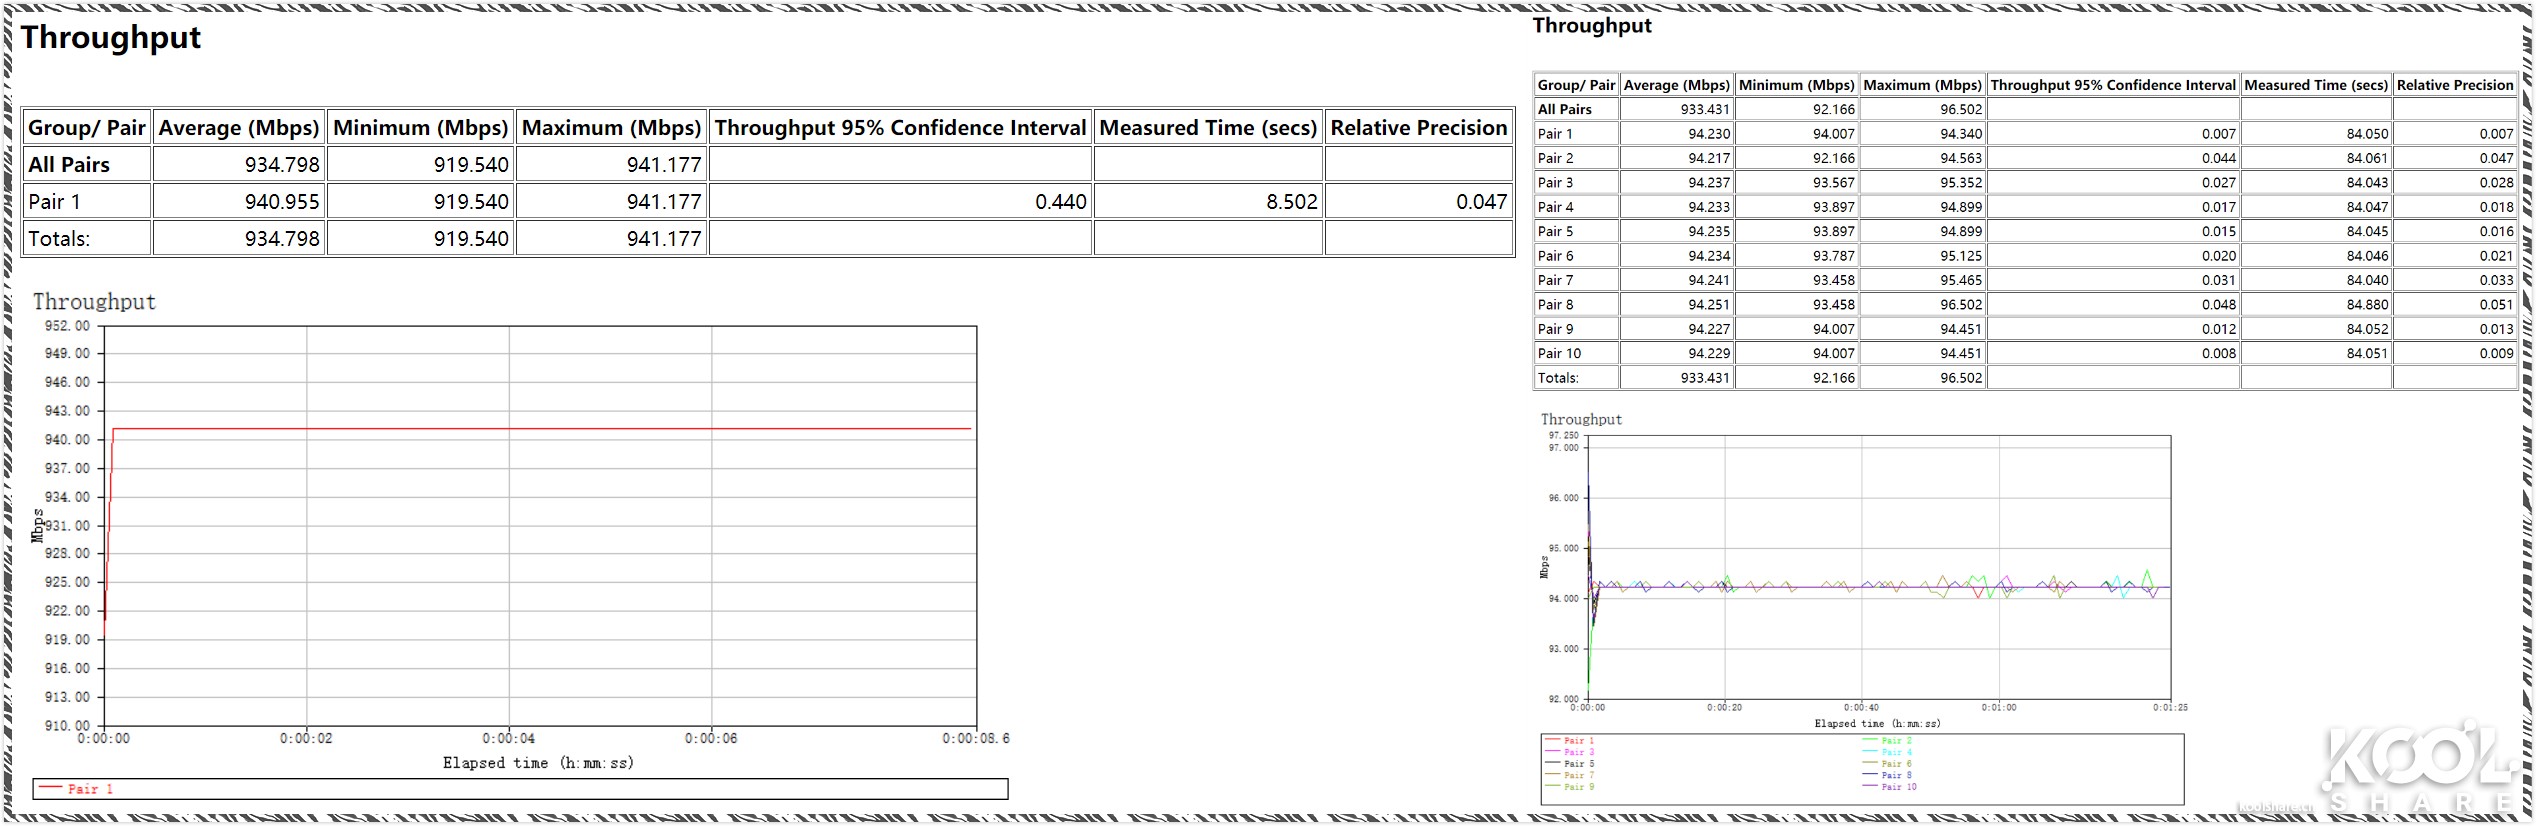
Task: Click the 0.440 confidence interval value
Action: (x=1061, y=202)
